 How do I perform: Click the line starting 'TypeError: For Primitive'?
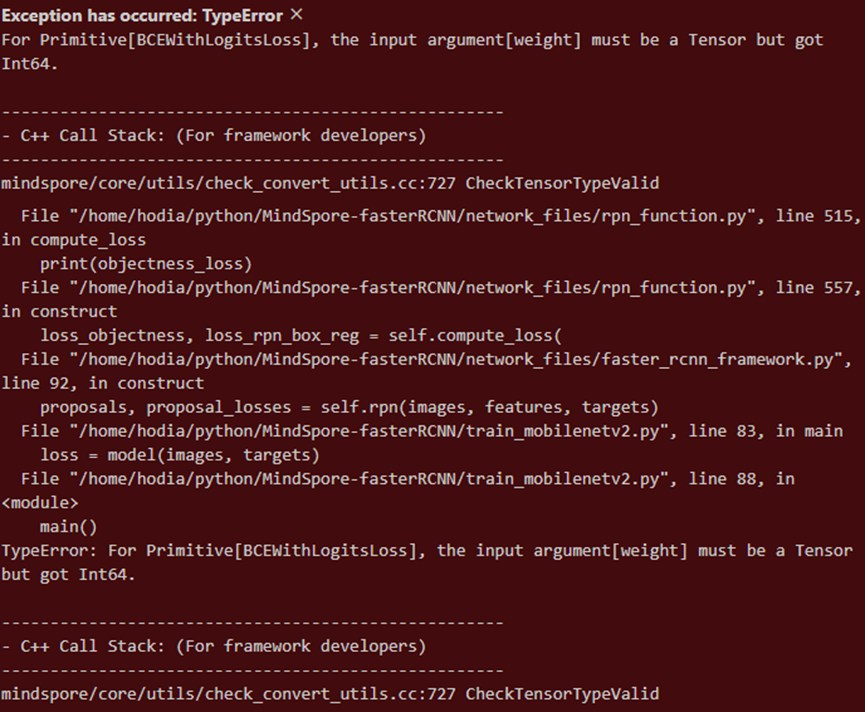pyautogui.click(x=427, y=551)
